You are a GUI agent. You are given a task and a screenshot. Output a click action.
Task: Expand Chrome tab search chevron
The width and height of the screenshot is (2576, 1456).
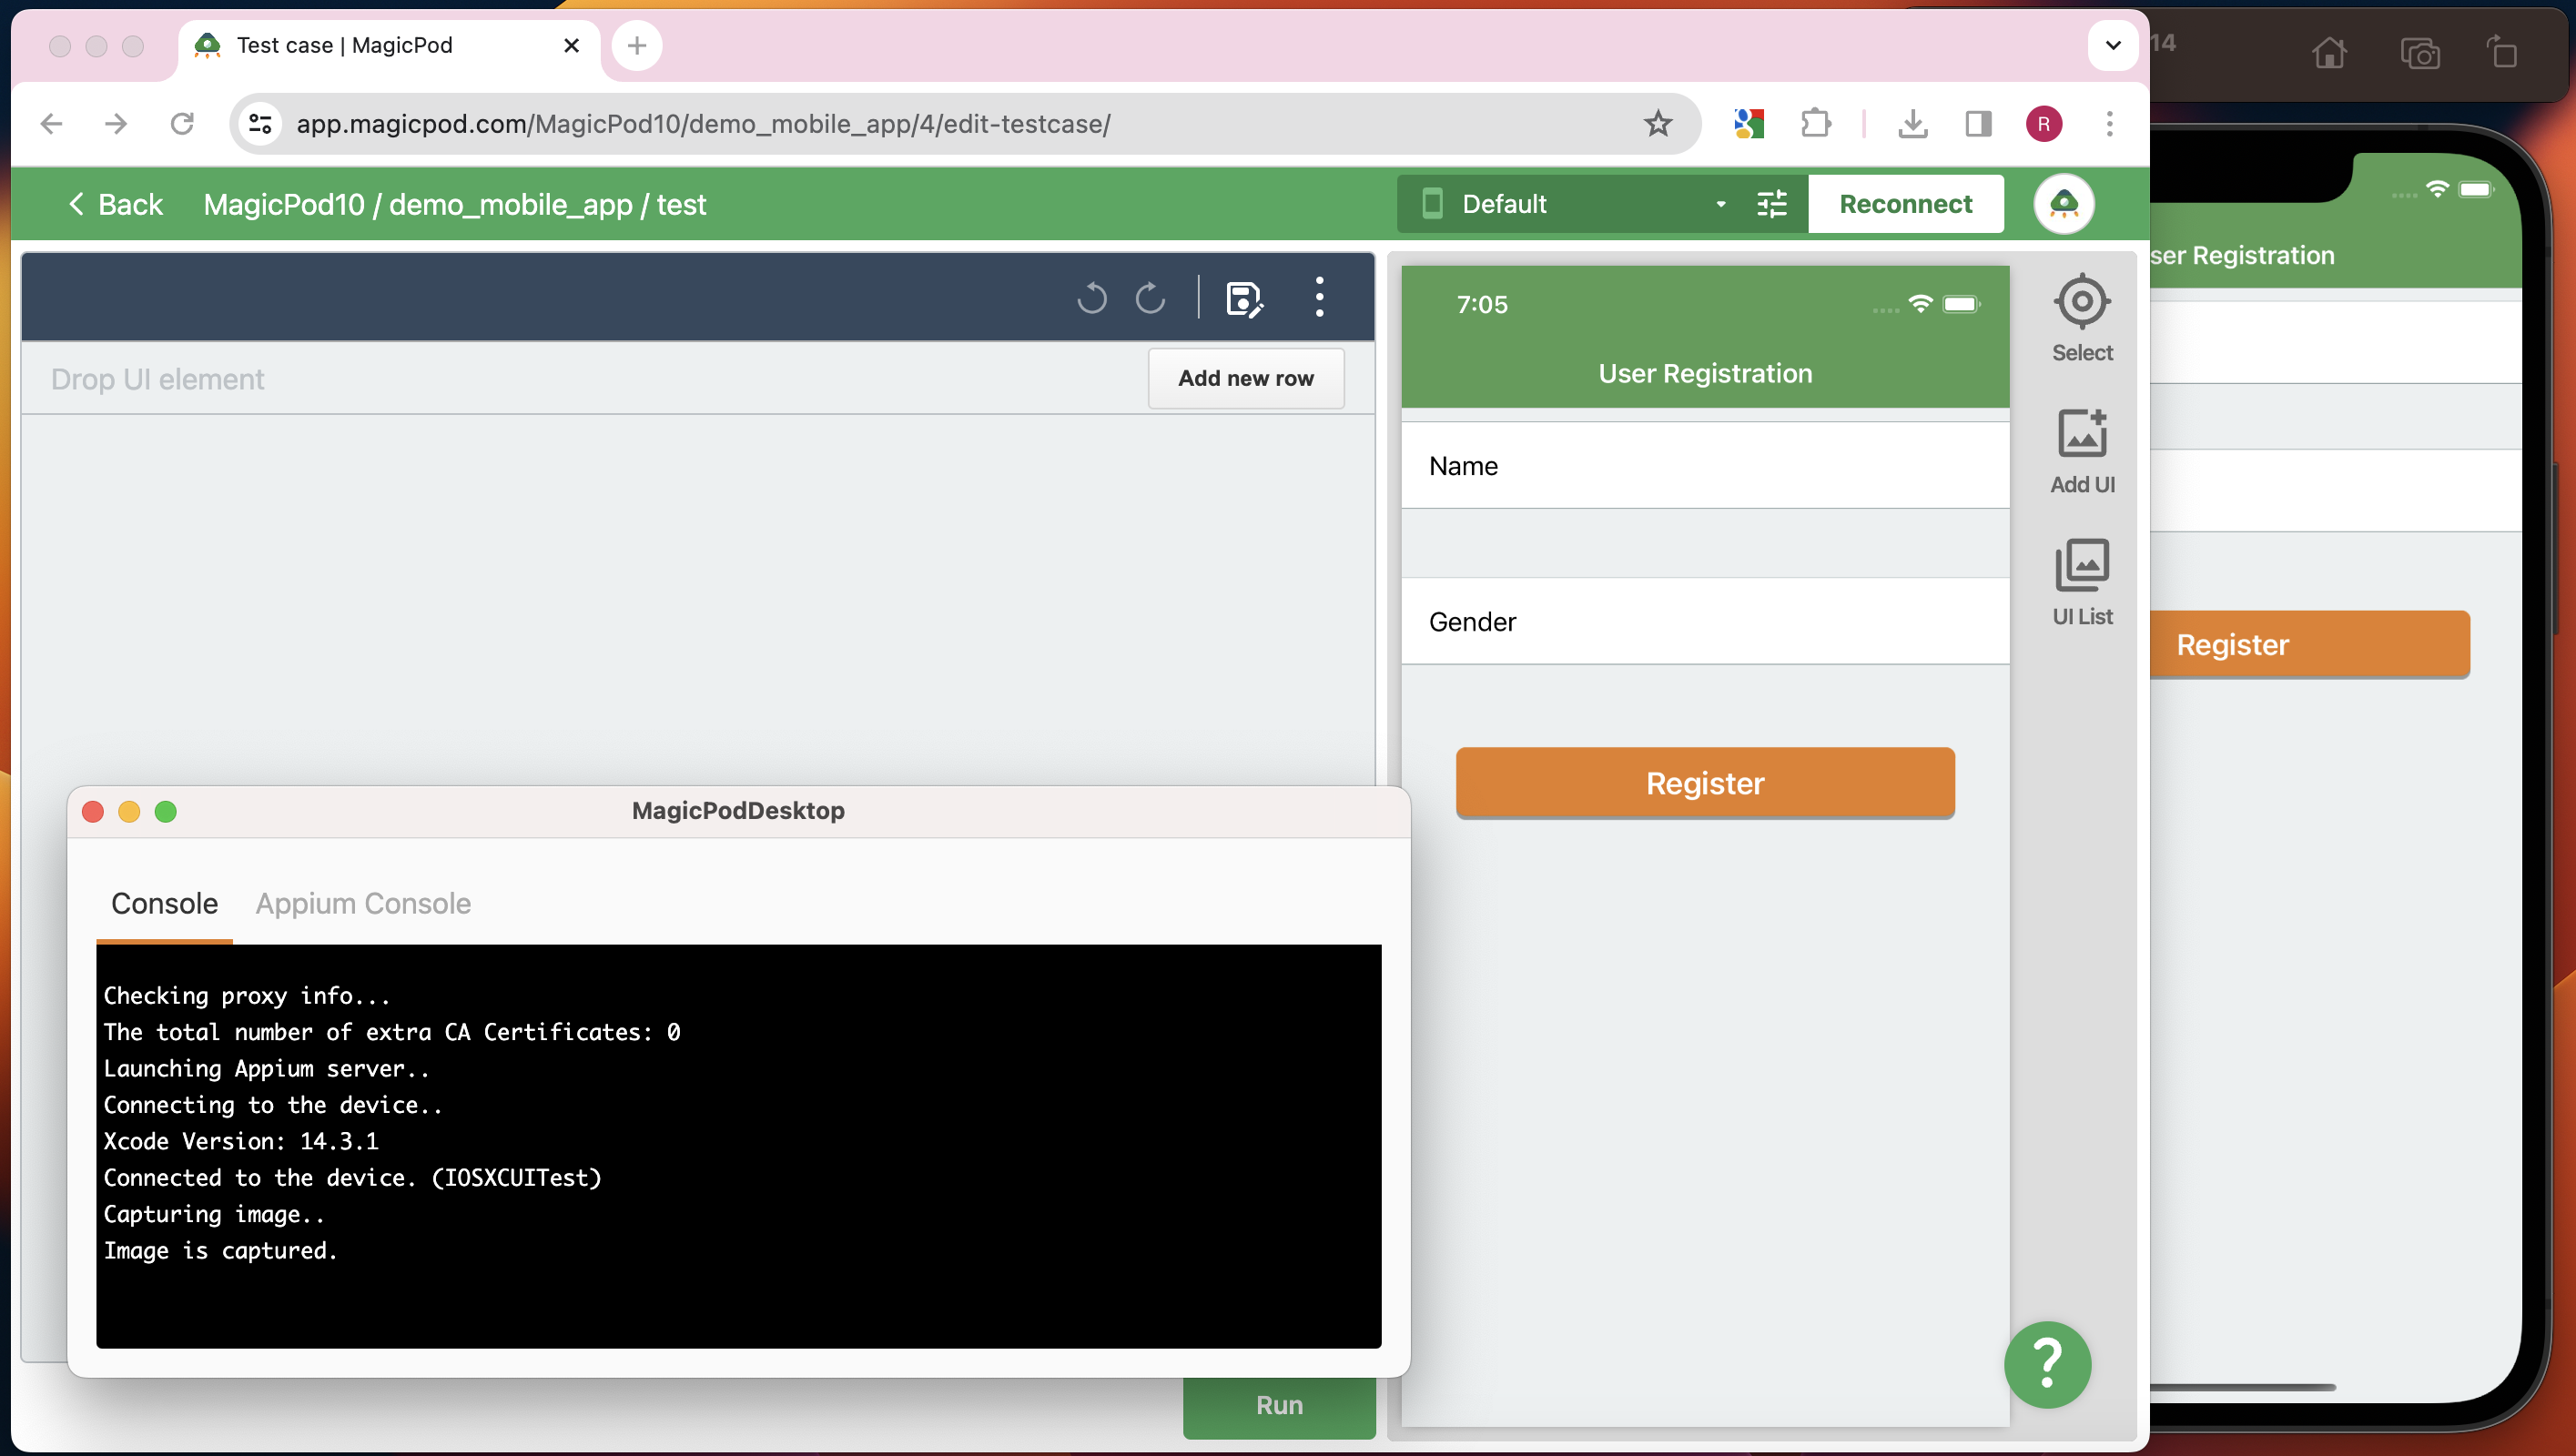(x=2113, y=45)
